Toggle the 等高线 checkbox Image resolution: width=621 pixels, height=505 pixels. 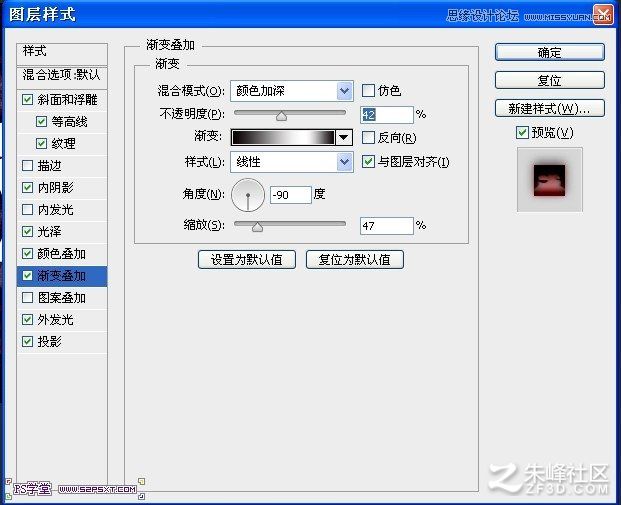tap(41, 121)
